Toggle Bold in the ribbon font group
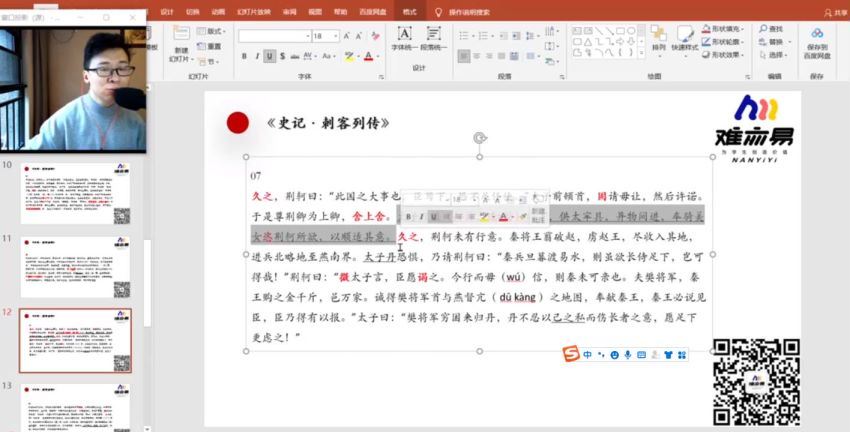The width and height of the screenshot is (850, 432). tap(244, 56)
